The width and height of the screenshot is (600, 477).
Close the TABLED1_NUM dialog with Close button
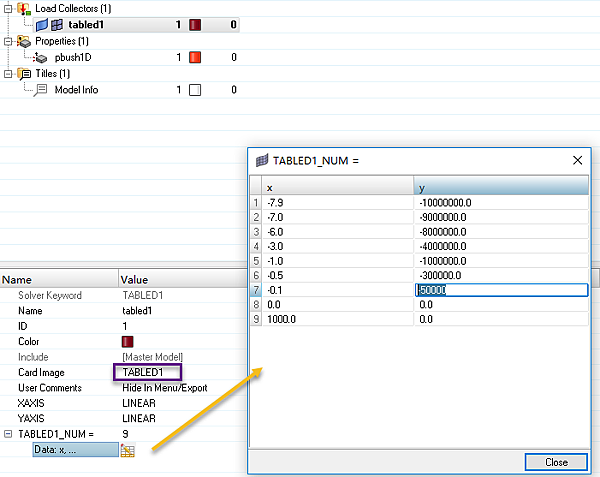(x=556, y=462)
